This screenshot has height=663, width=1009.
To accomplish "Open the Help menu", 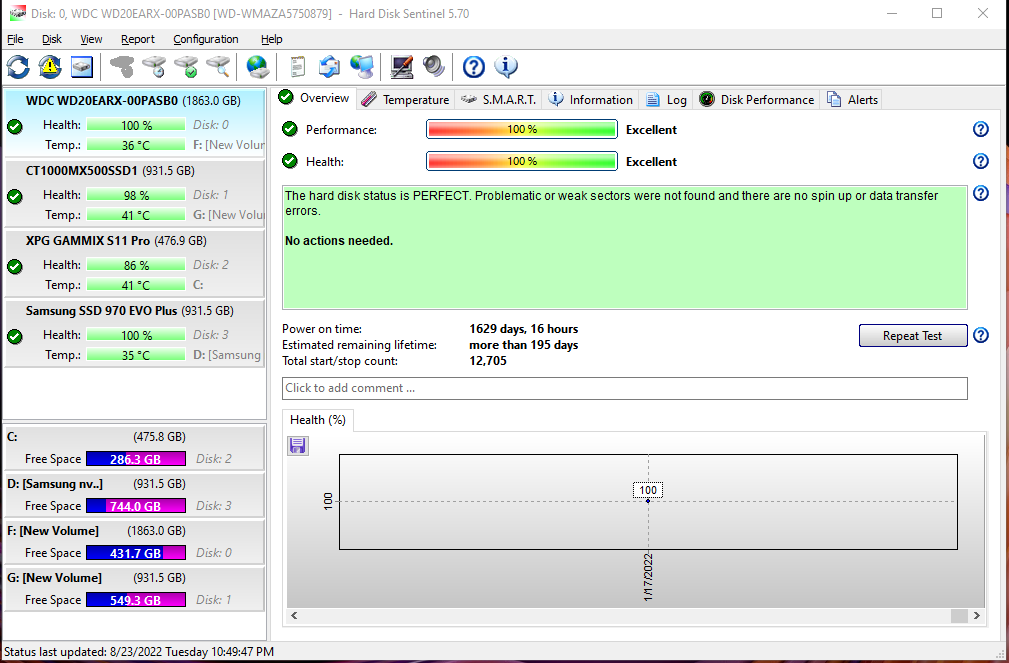I will click(272, 39).
